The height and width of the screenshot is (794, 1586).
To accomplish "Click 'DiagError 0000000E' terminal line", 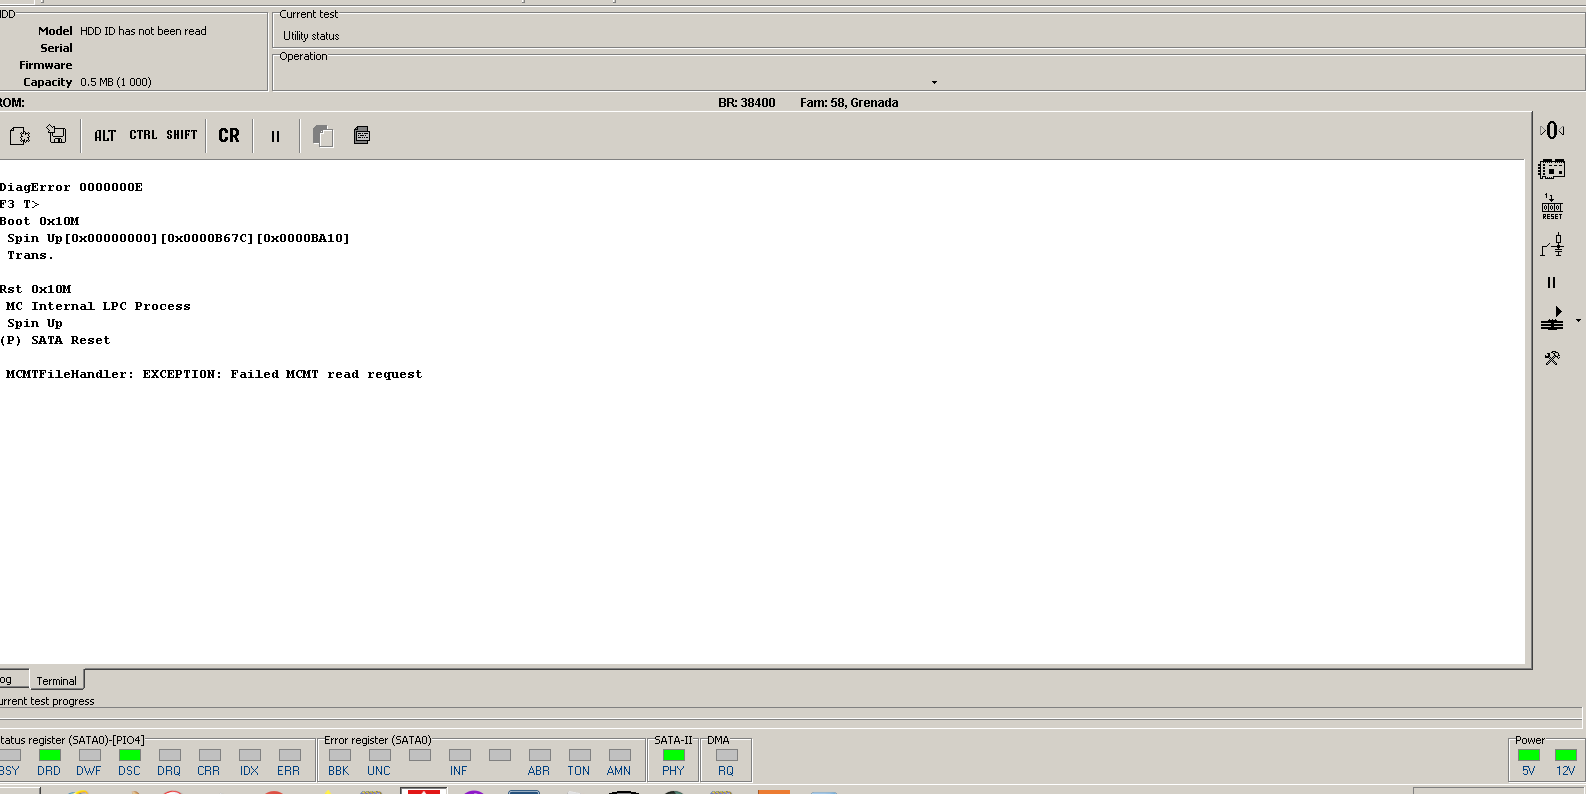I will pos(71,187).
